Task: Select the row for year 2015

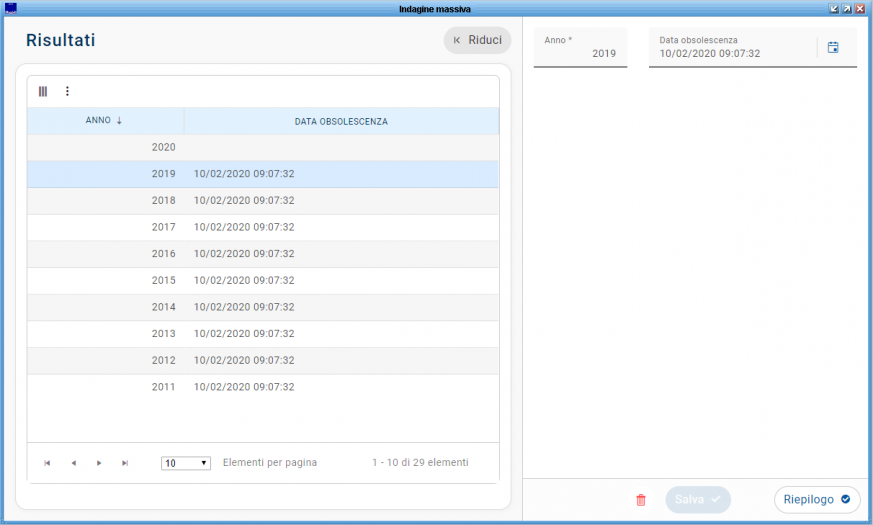Action: pyautogui.click(x=262, y=280)
